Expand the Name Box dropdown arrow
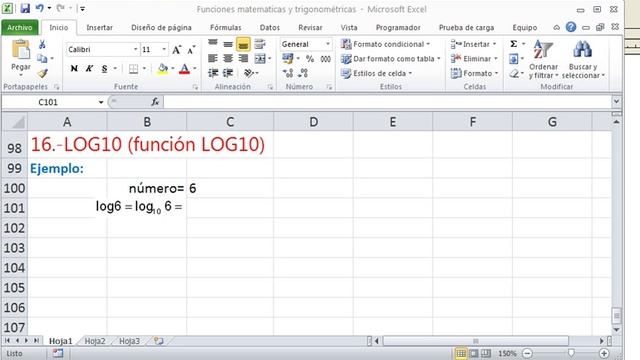This screenshot has height=360, width=640. click(101, 102)
